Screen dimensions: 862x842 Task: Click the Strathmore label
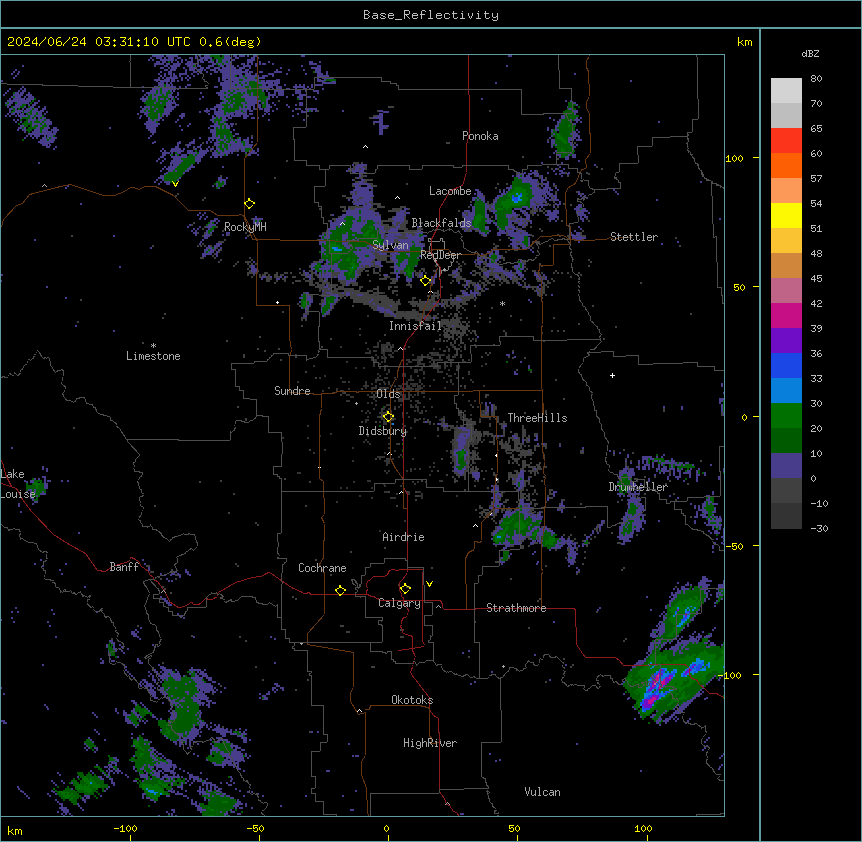pos(516,608)
